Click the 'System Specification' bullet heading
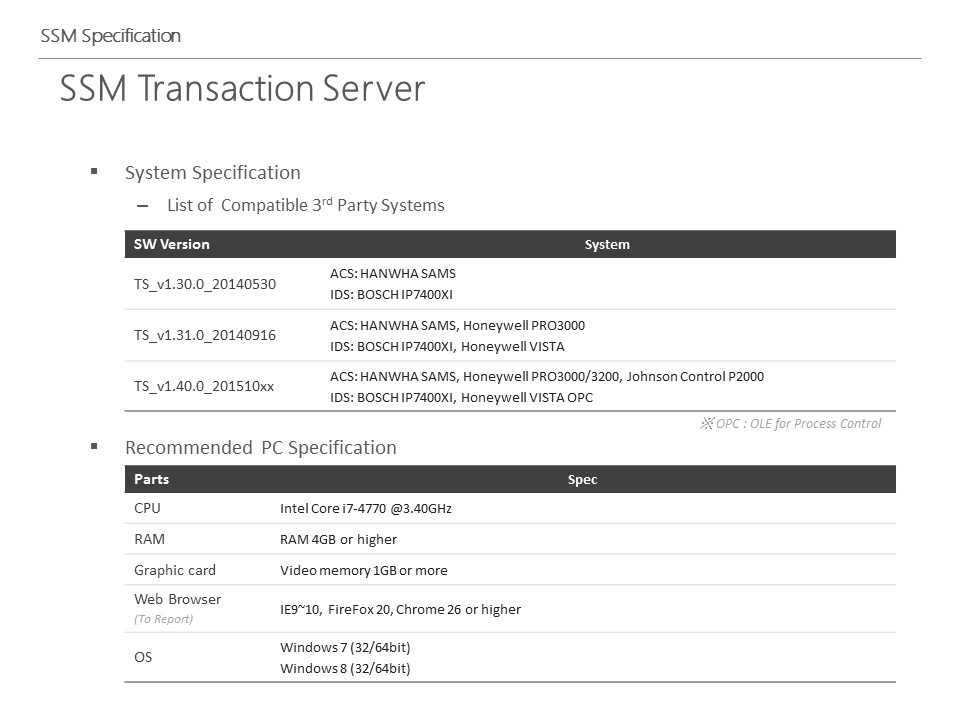Screen dimensions: 960x720 [212, 173]
